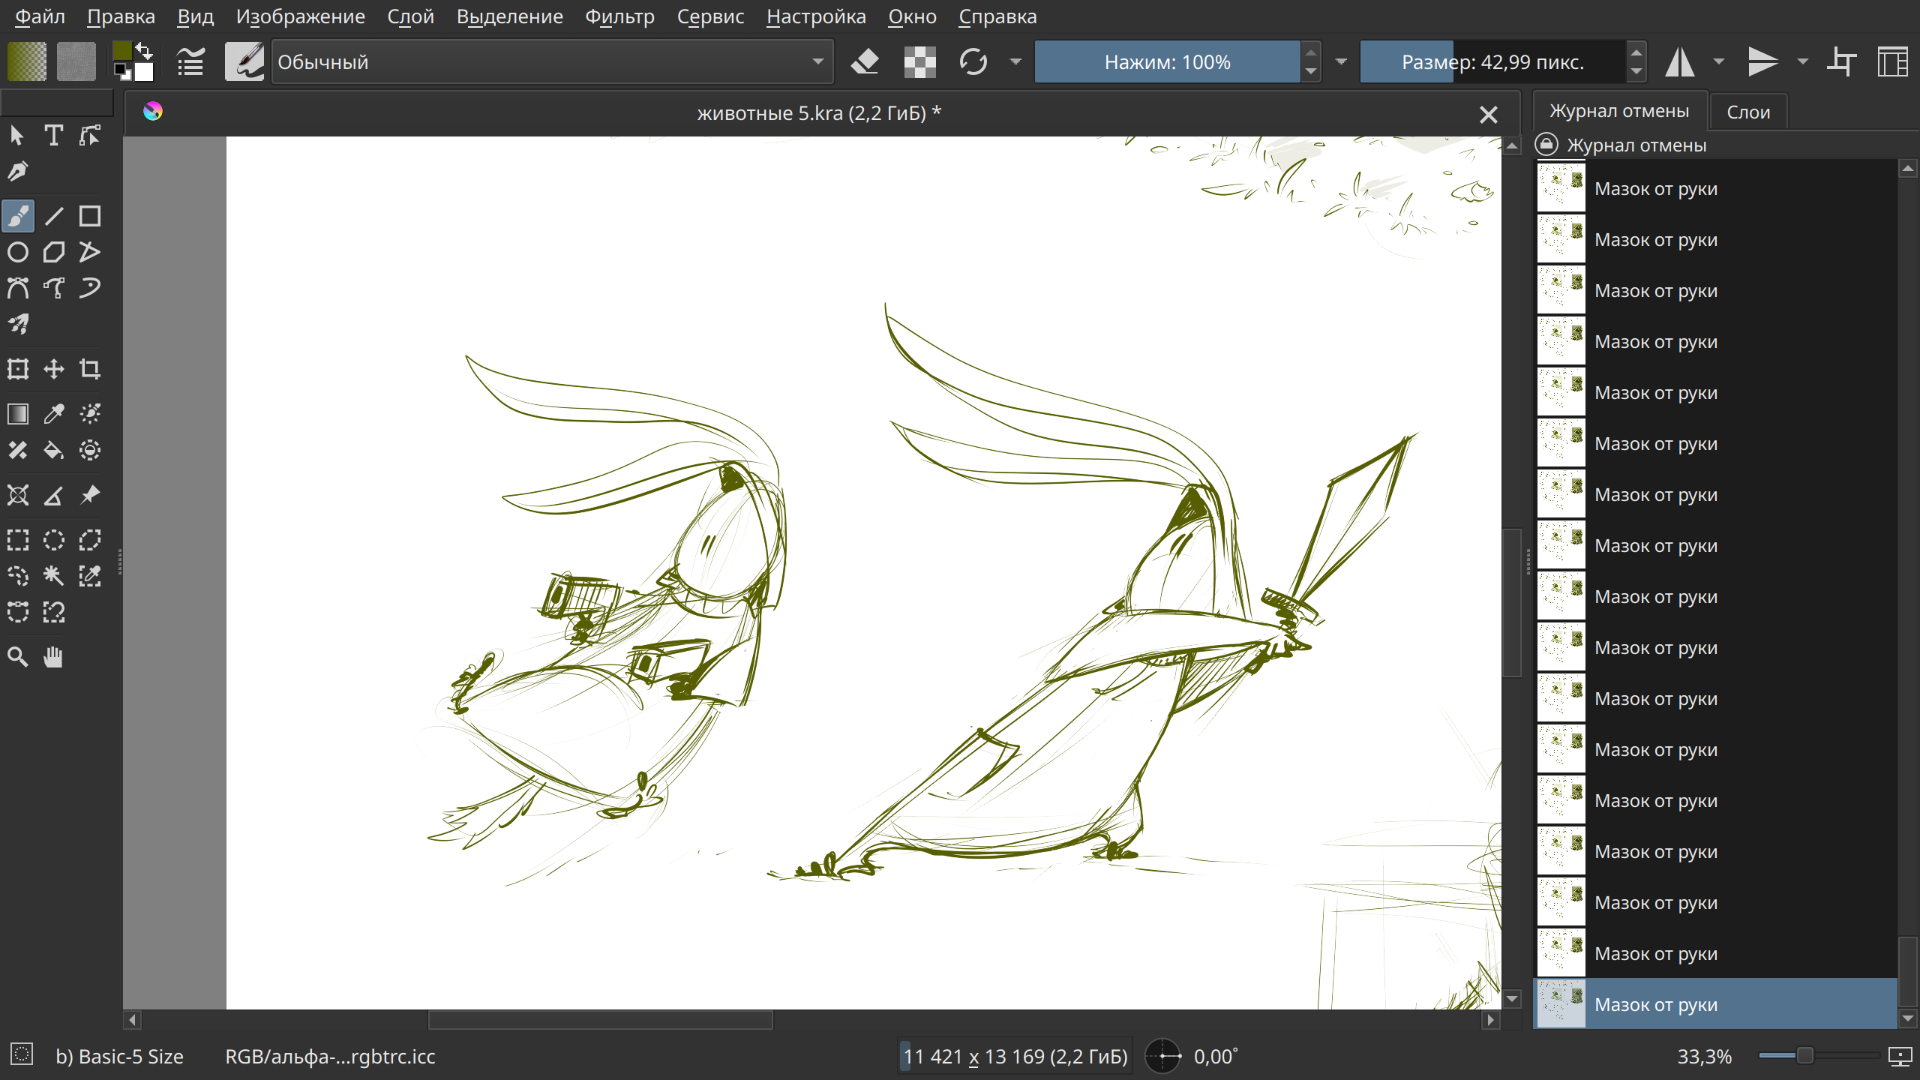This screenshot has width=1920, height=1080.
Task: Expand the dropdown arrow next to Нажим
Action: coord(1341,62)
